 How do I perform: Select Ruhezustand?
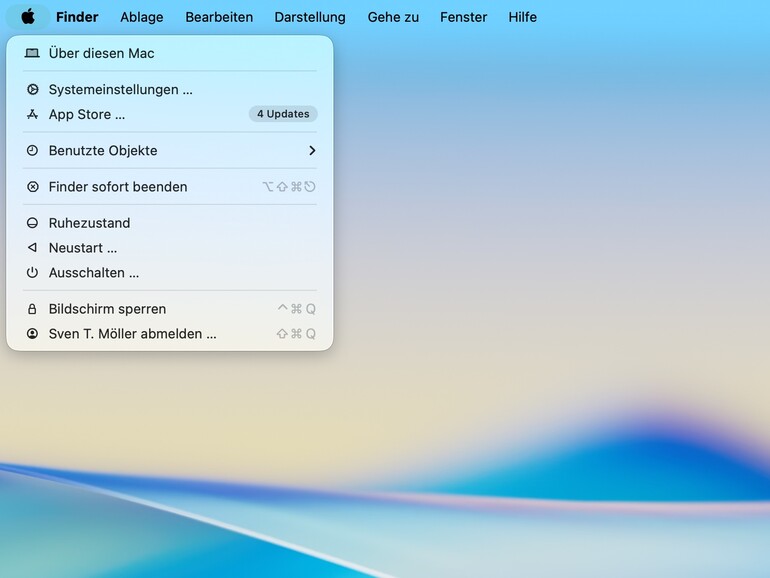(170, 223)
